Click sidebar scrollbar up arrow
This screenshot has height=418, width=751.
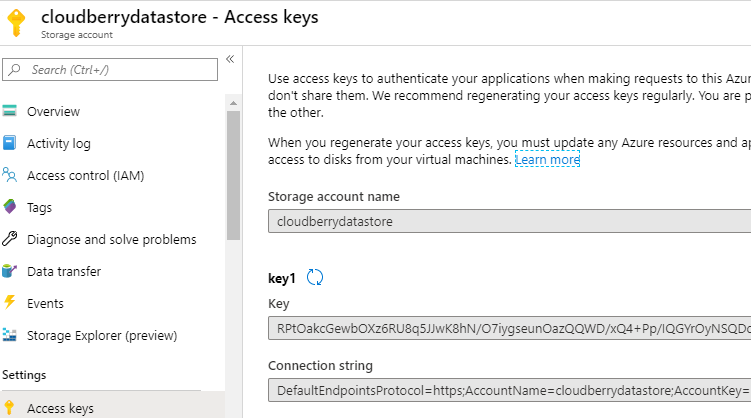point(233,103)
